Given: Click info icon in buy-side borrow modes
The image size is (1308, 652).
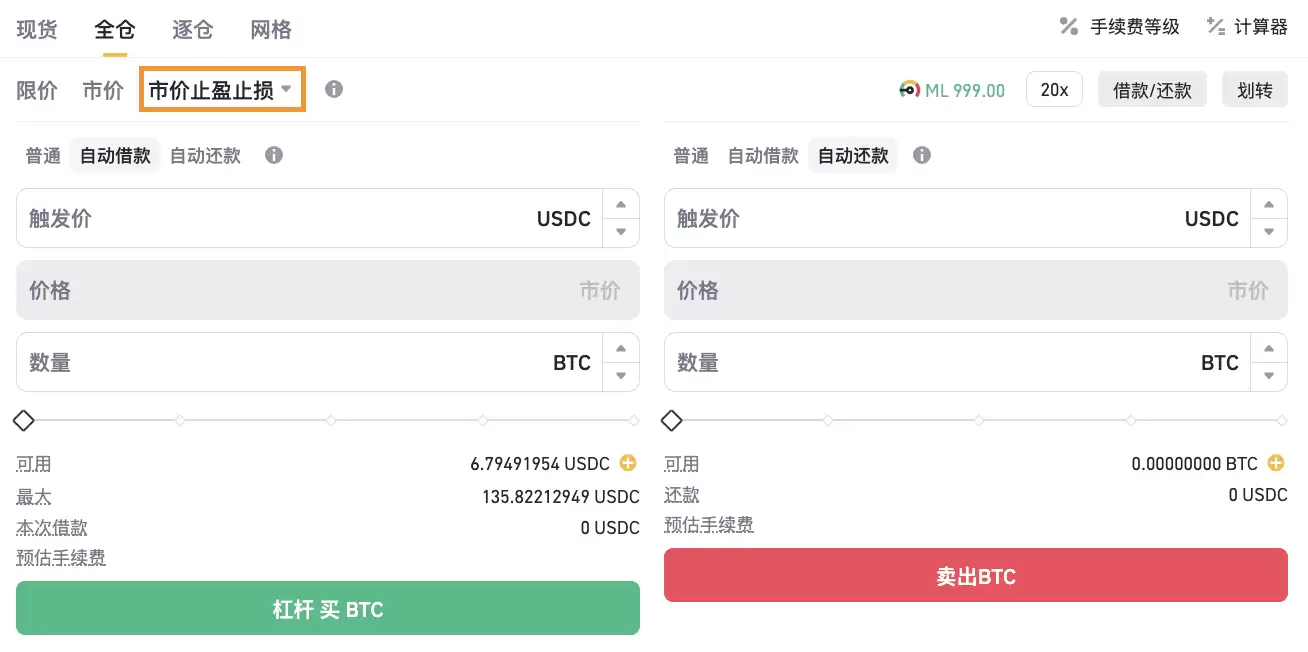Looking at the screenshot, I should 273,155.
